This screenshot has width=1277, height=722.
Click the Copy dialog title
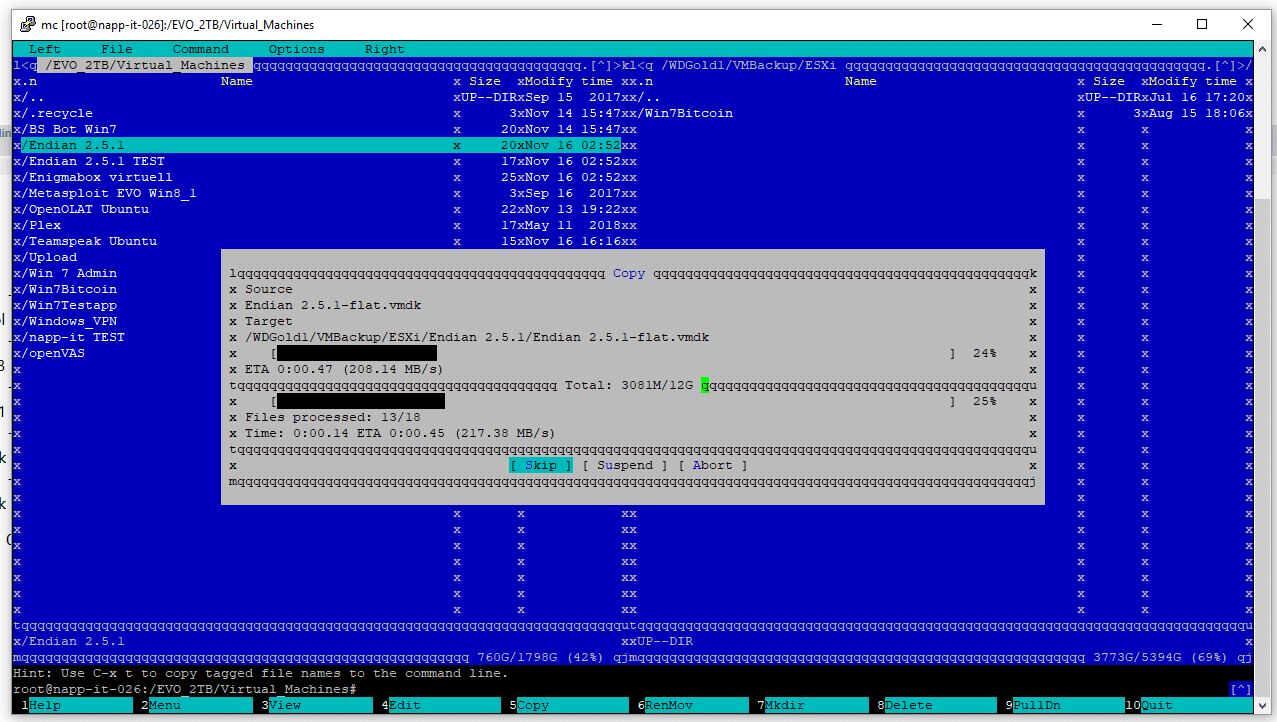click(628, 273)
